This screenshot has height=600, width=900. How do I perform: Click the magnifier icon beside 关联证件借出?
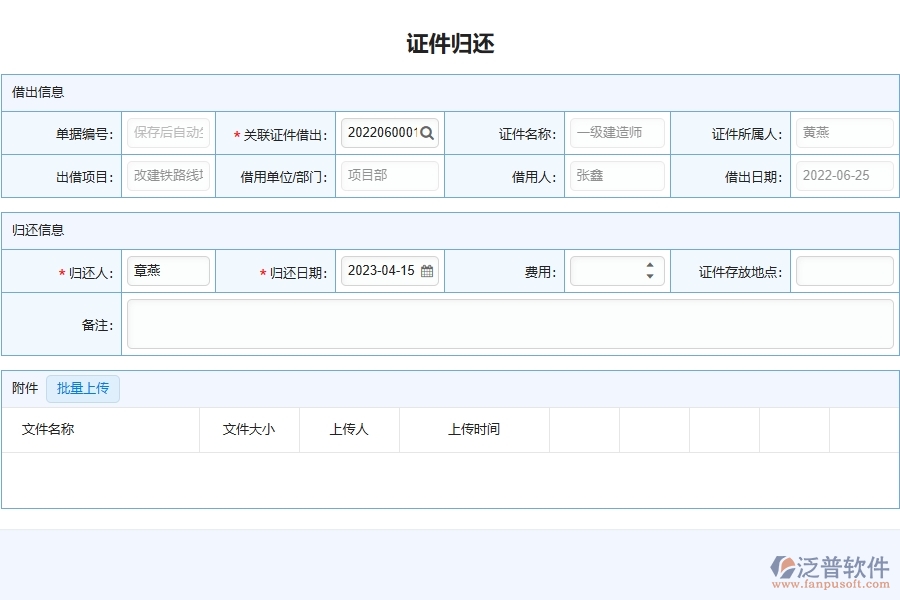[428, 132]
